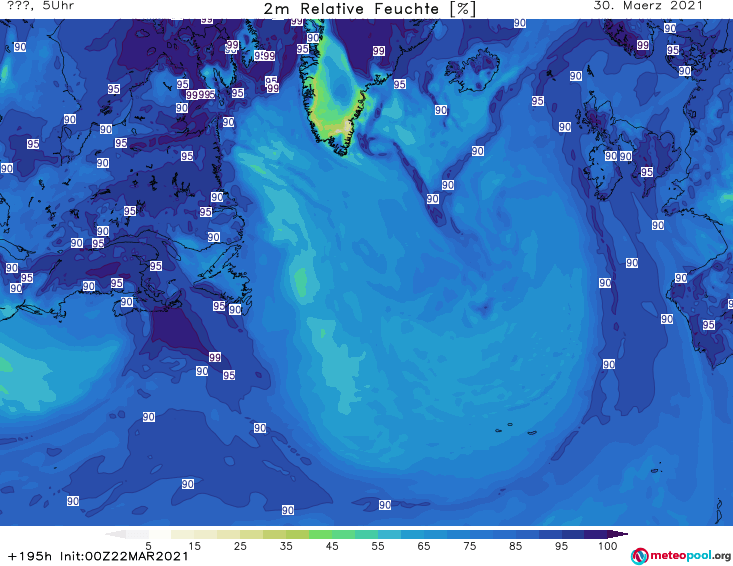Click the '99' label on the purple patch south of Newfoundland
The height and width of the screenshot is (566, 733).
point(215,357)
